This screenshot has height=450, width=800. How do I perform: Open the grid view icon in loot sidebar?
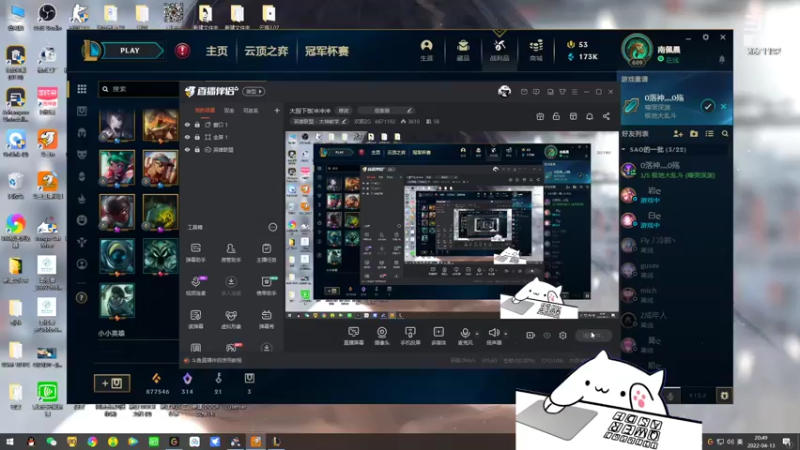[x=82, y=89]
